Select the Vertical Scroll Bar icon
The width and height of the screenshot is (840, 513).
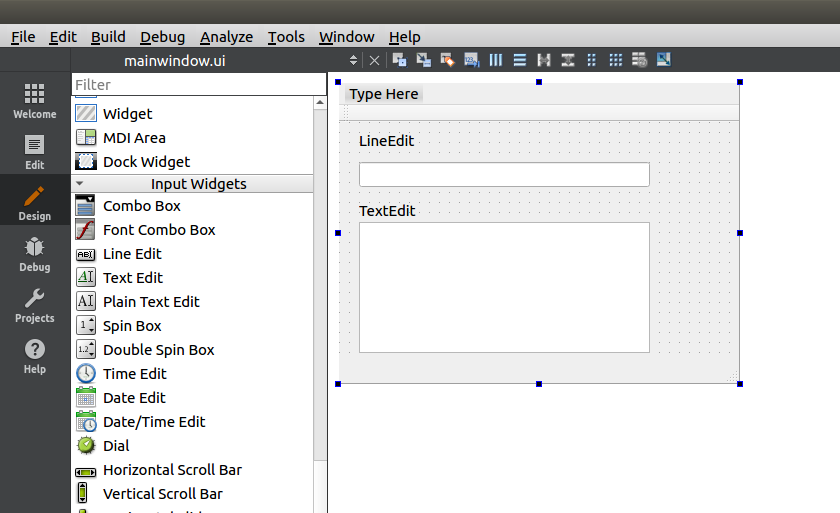click(82, 493)
